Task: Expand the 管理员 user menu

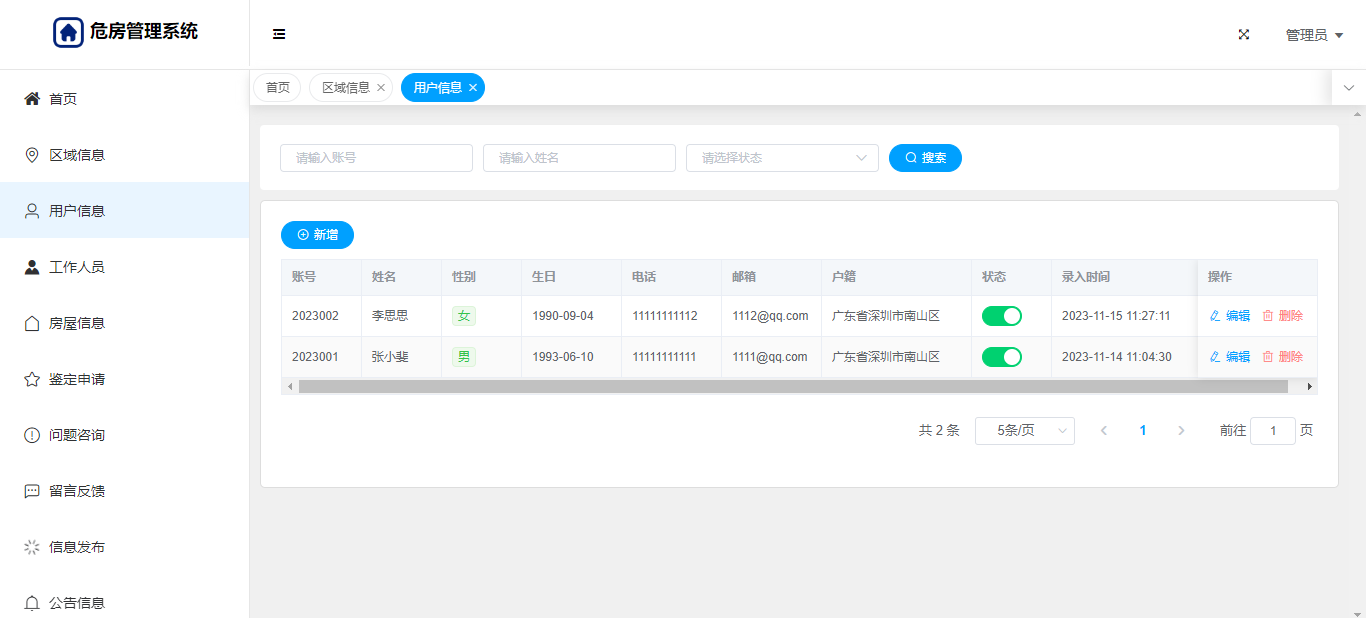Action: (1313, 35)
